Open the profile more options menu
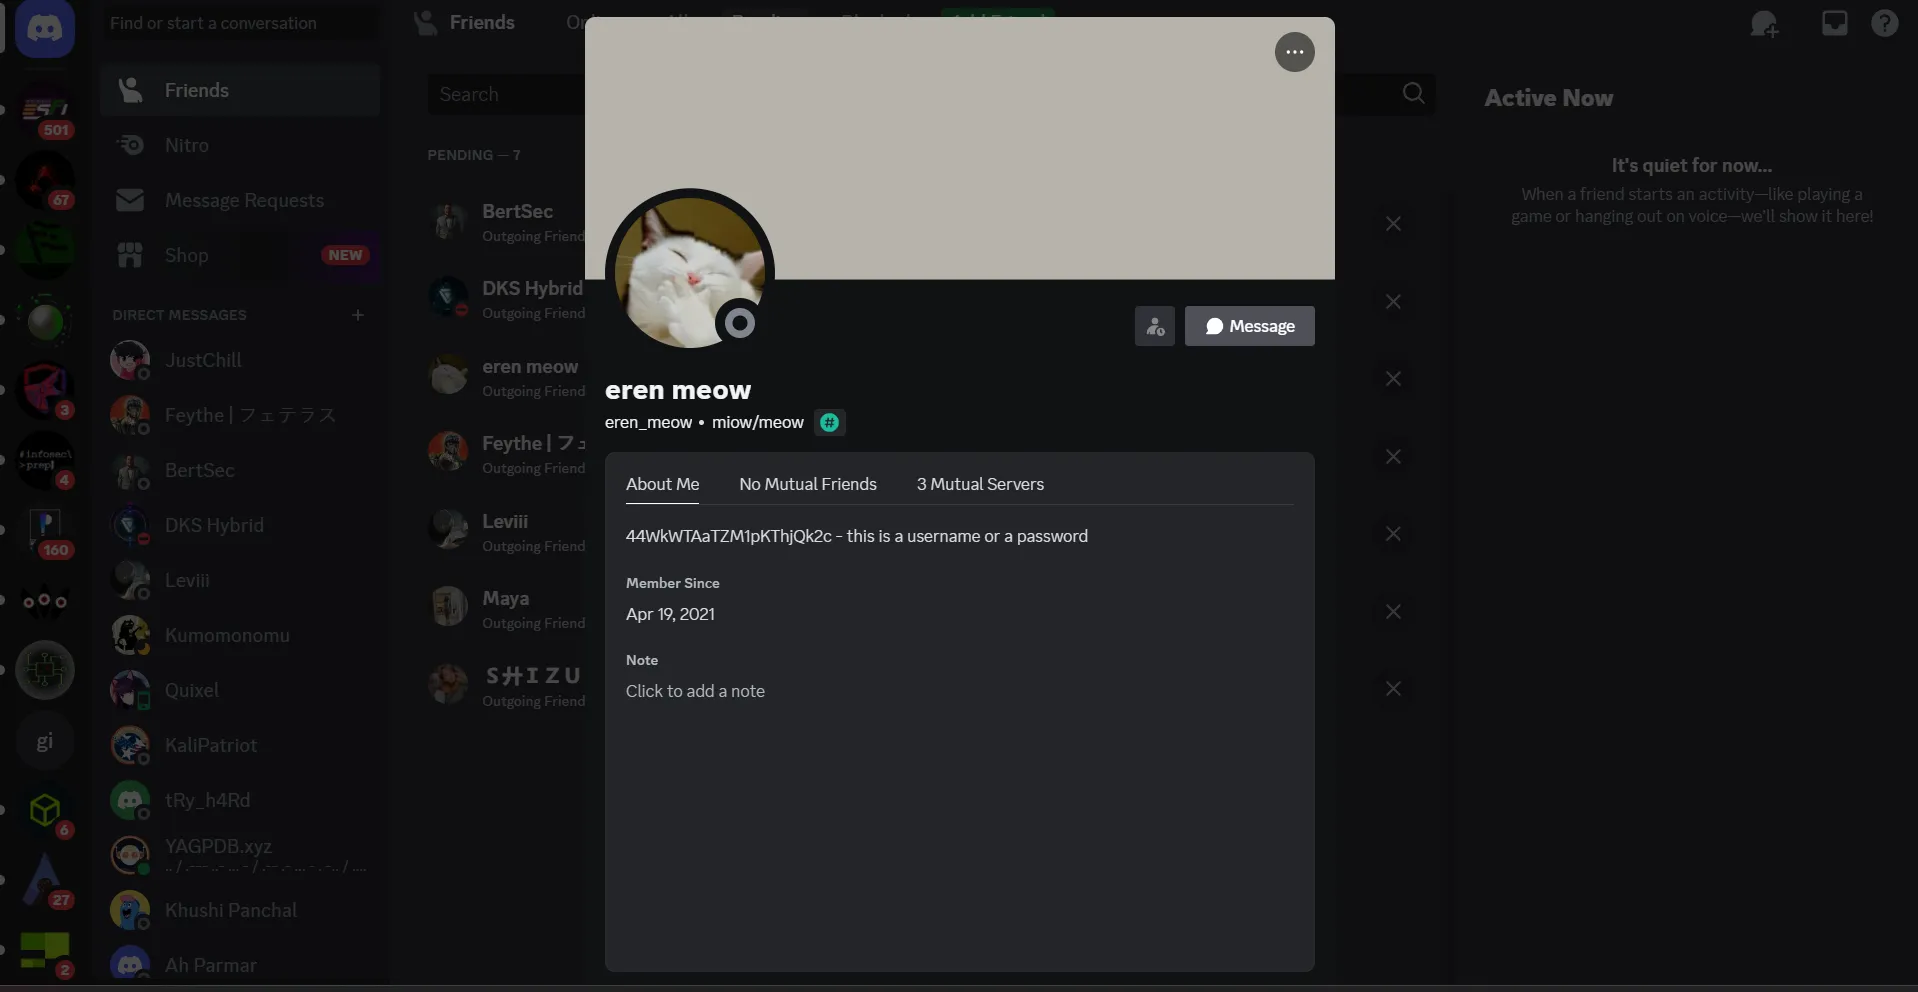Screen dimensions: 1918x992 [x=1294, y=52]
